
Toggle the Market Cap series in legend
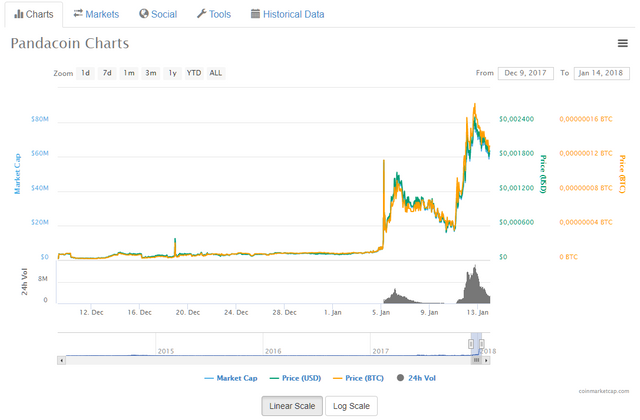point(231,378)
